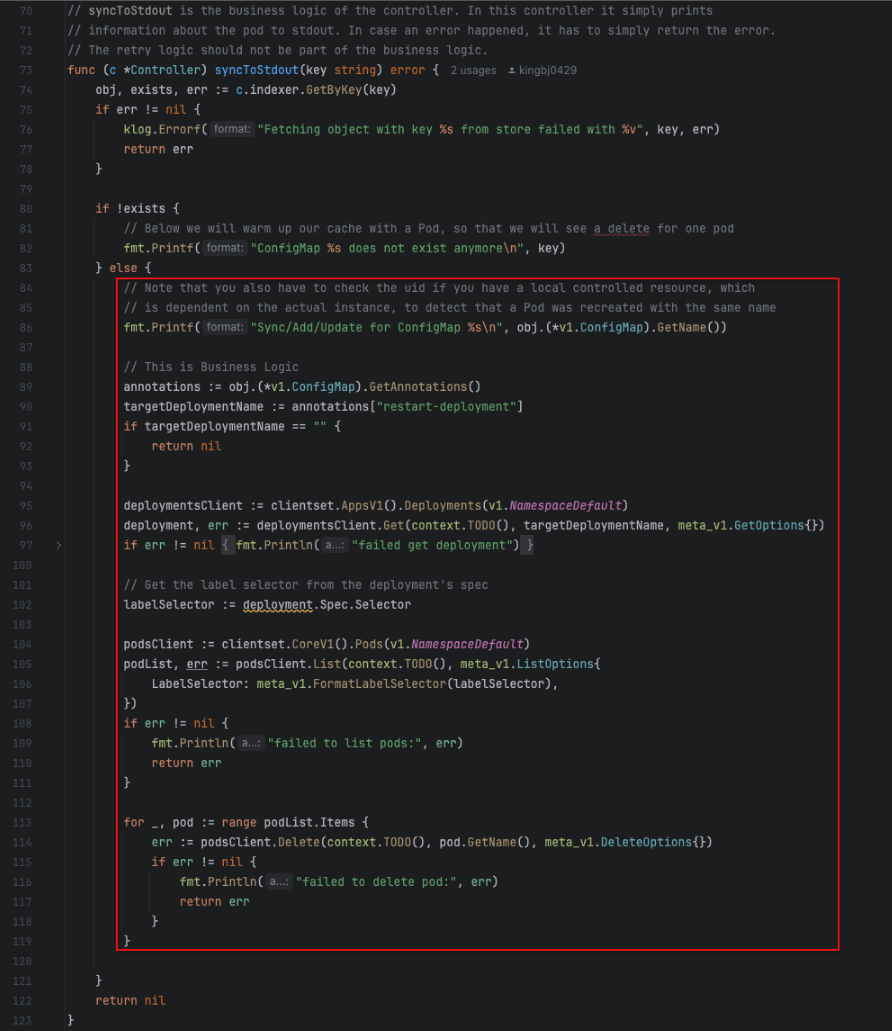The width and height of the screenshot is (892, 1031).
Task: Click 'range' keyword in the for loop on line 113
Action: pyautogui.click(x=239, y=823)
